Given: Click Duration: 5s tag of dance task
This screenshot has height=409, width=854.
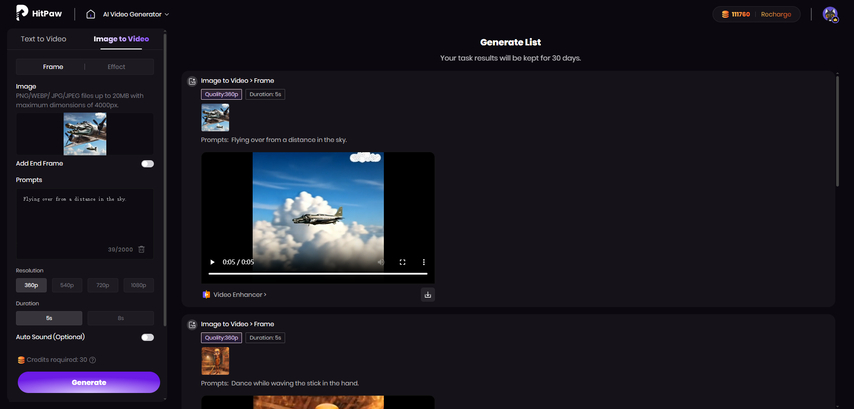Looking at the screenshot, I should point(265,338).
